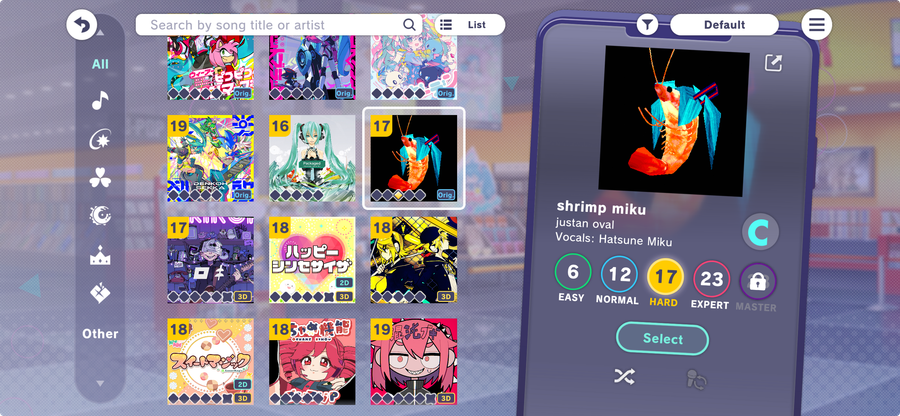The width and height of the screenshot is (900, 416).
Task: Expand sidebar categories with the down arrow
Action: click(x=100, y=383)
